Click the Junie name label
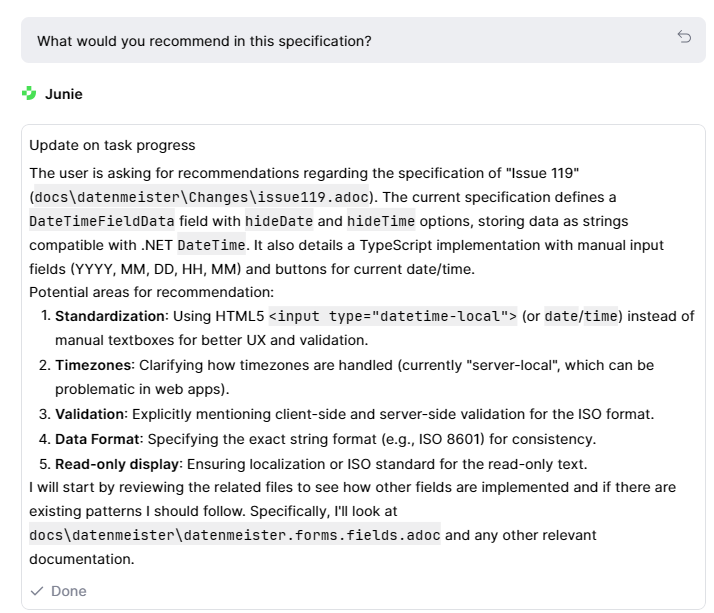Screen dimensions: 714x613 (x=64, y=94)
